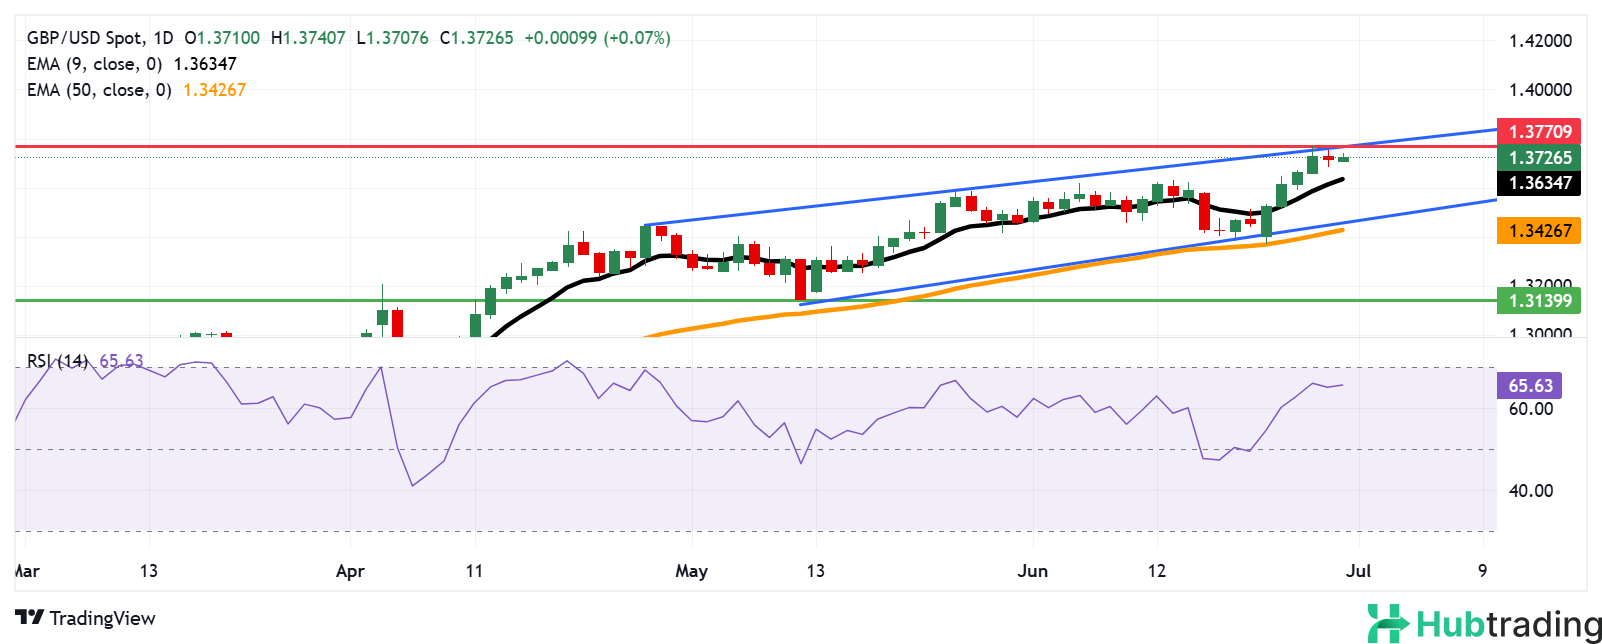Click the red 1.37709 resistance price tag

[1539, 131]
